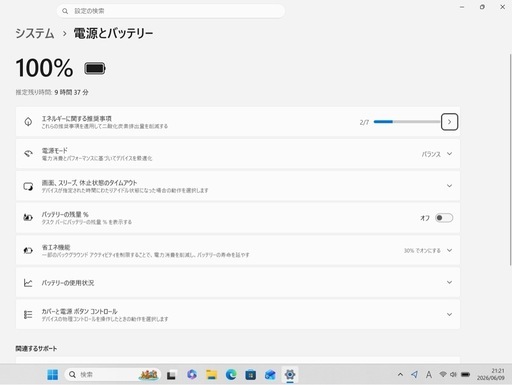Click the IME 'A' input mode indicator
This screenshot has height=385, width=512.
(429, 375)
